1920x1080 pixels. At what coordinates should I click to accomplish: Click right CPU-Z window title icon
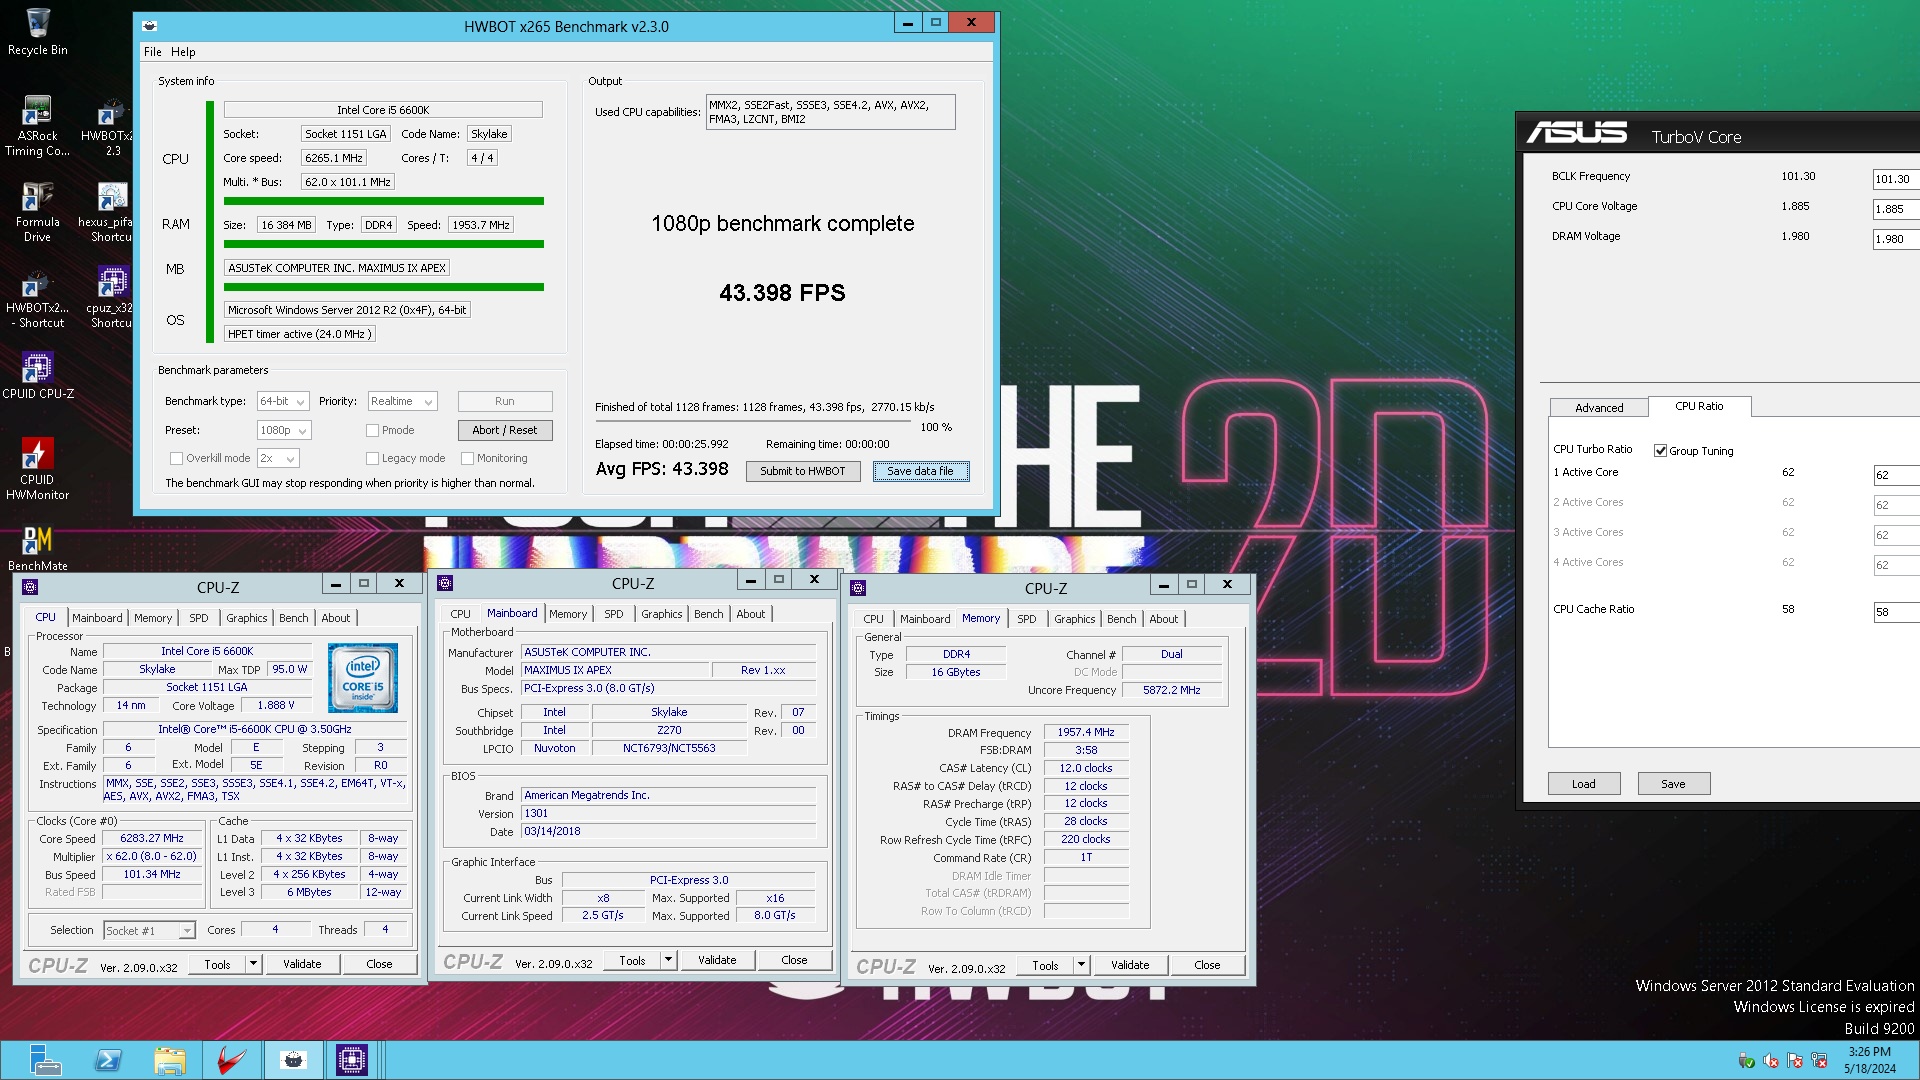[x=858, y=588]
